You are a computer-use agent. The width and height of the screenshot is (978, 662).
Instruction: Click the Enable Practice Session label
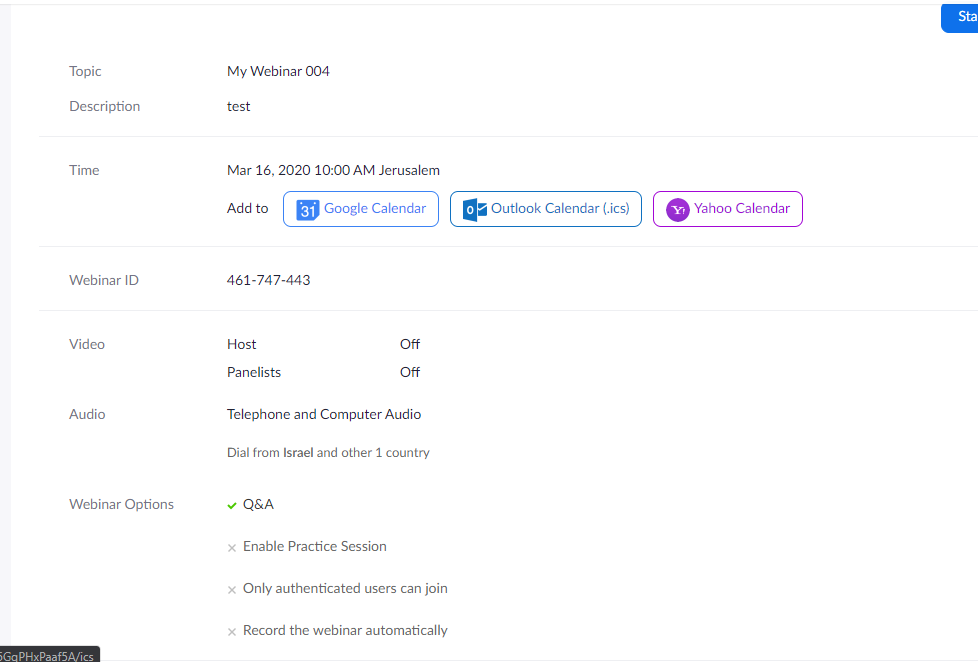(x=314, y=546)
